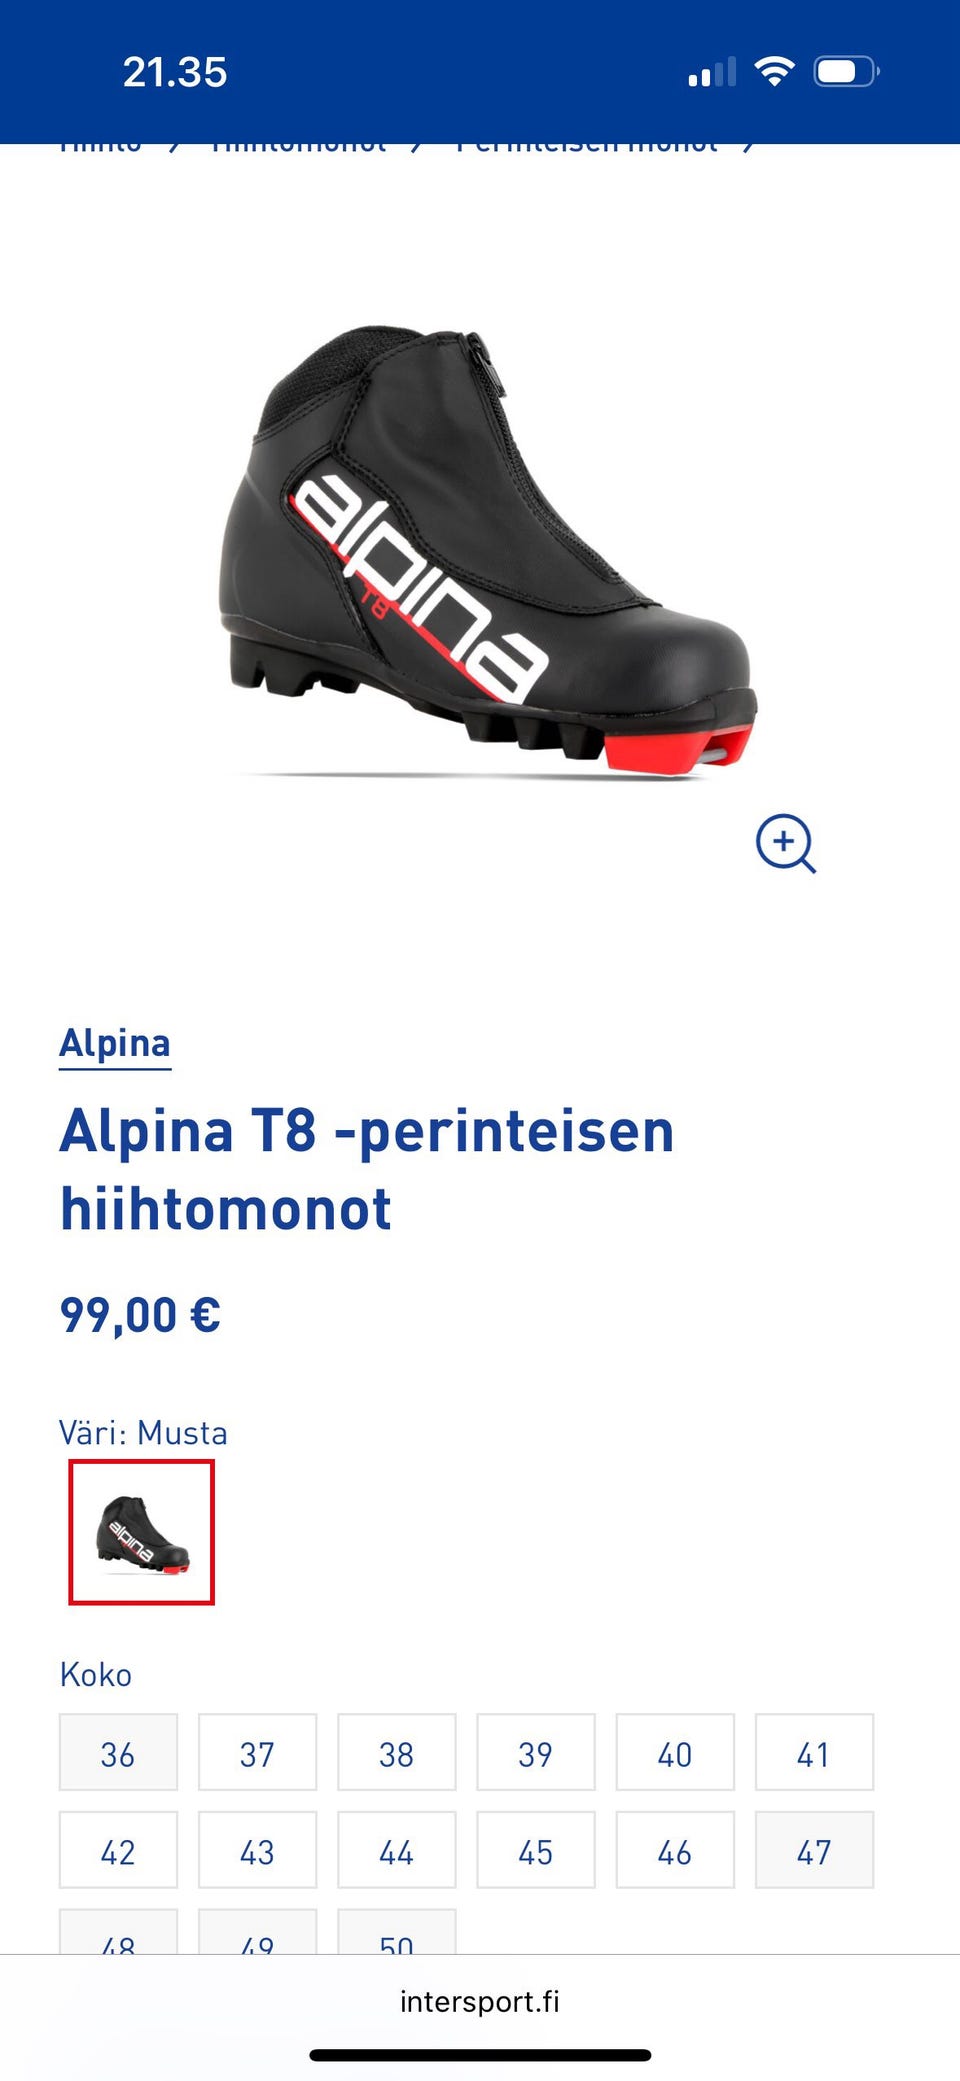Tap the cellular signal bars icon
Viewport: 960px width, 2081px height.
pyautogui.click(x=712, y=72)
